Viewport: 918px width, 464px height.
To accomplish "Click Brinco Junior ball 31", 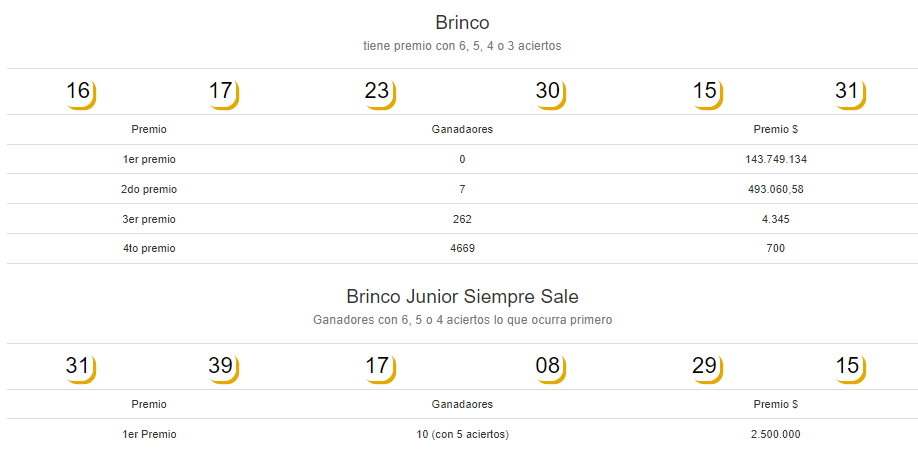I will tap(80, 368).
